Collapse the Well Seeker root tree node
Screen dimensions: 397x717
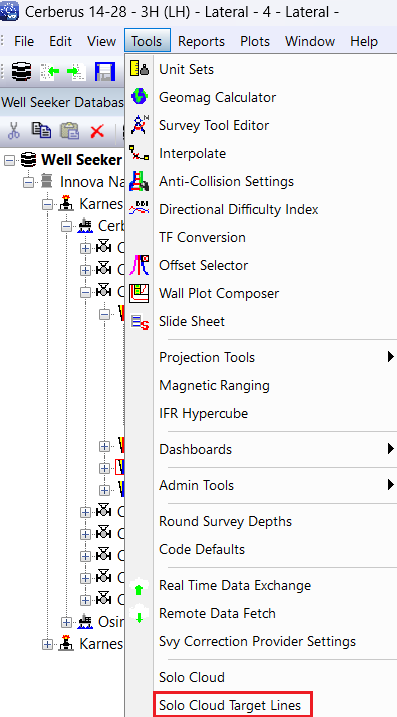(x=9, y=161)
